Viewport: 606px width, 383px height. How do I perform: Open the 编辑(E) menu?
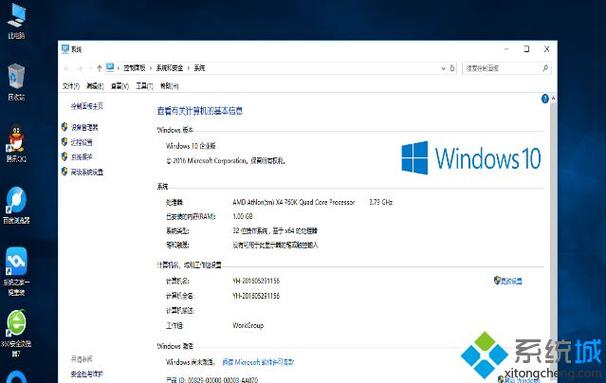point(95,86)
